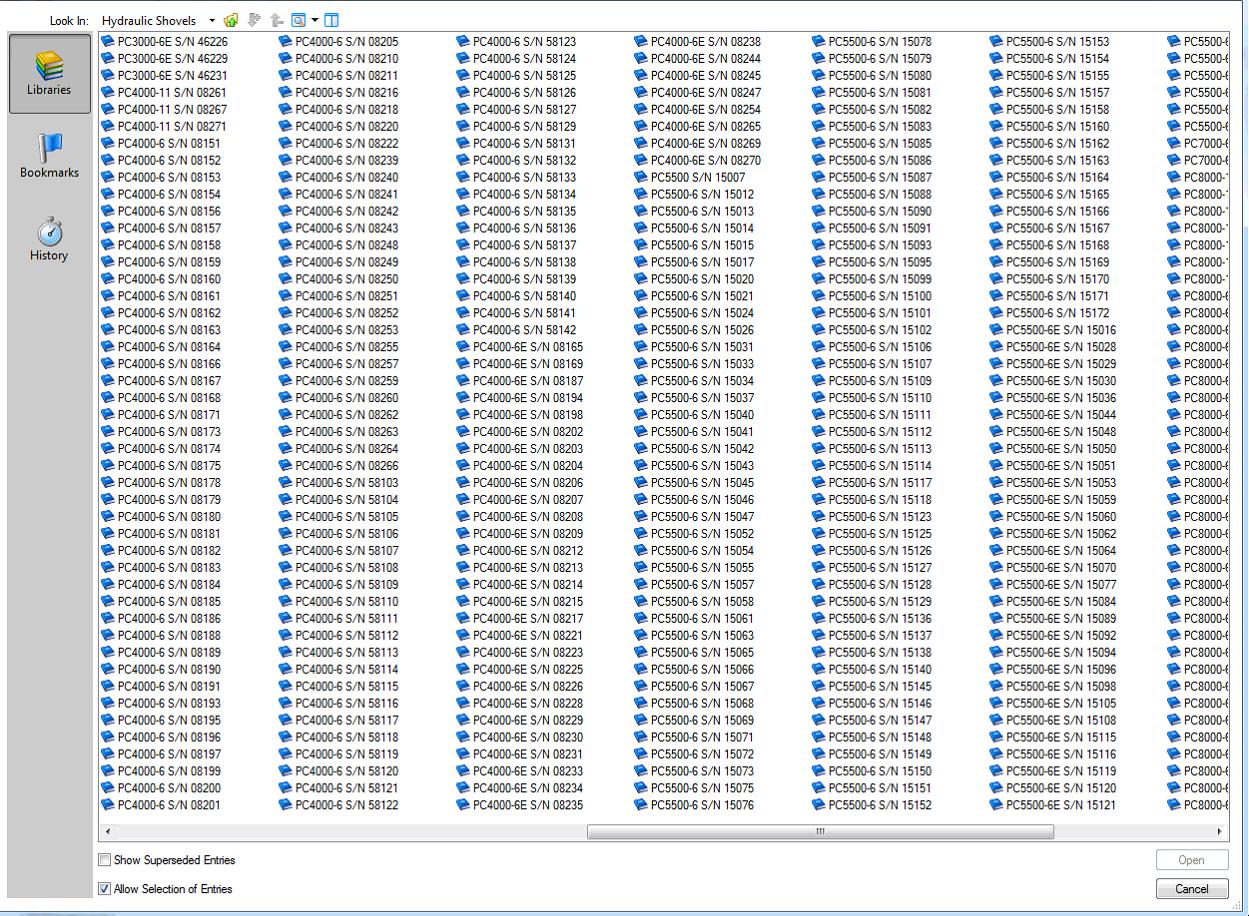The width and height of the screenshot is (1249, 916).
Task: Select entry PC3000-6E S/N 46229
Action: (165, 59)
